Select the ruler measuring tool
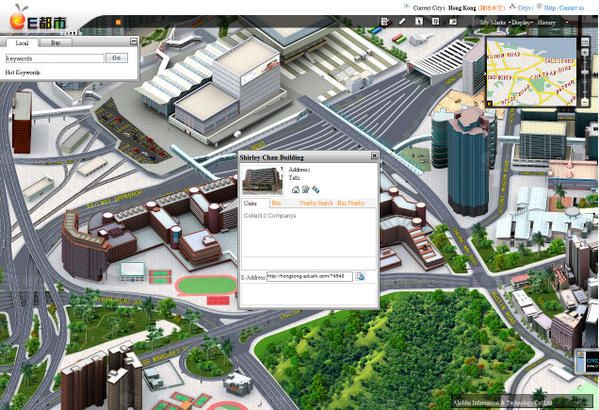This screenshot has height=410, width=599. tap(402, 22)
